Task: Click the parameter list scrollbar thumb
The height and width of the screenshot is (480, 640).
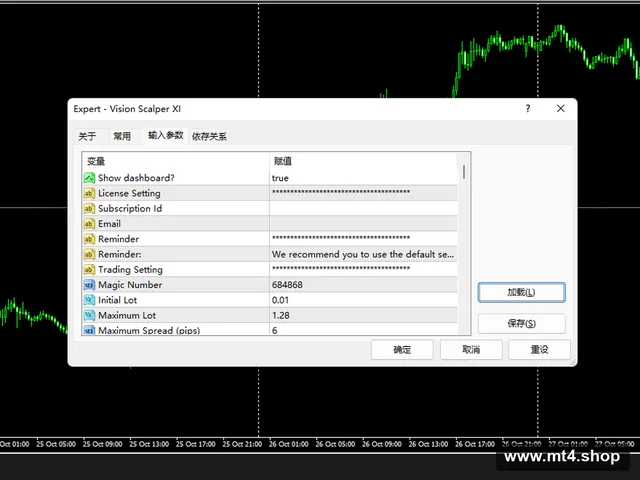Action: (464, 172)
